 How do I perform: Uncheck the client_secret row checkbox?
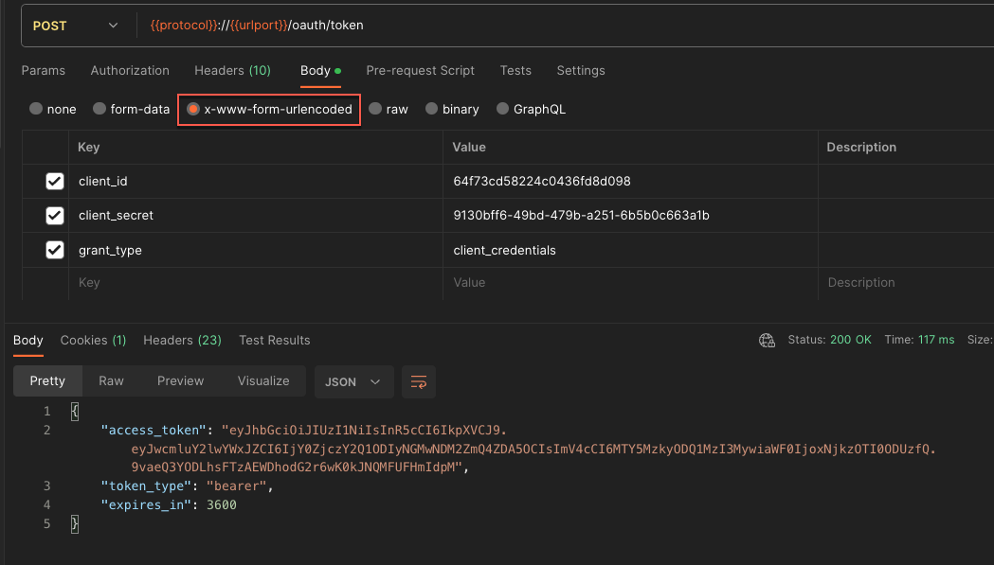[x=55, y=215]
